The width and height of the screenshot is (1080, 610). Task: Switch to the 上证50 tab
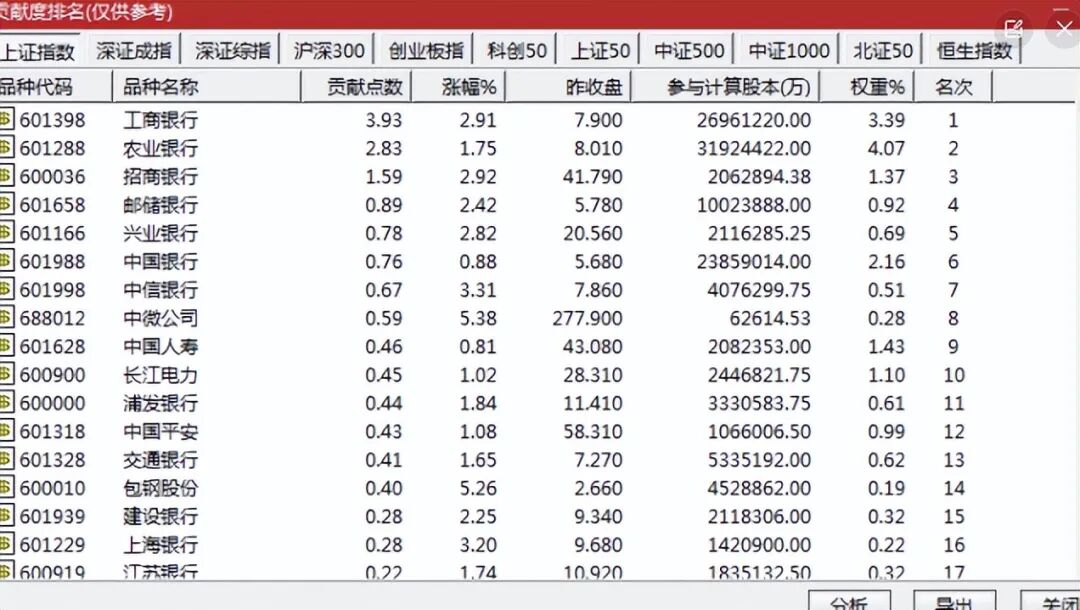(600, 50)
